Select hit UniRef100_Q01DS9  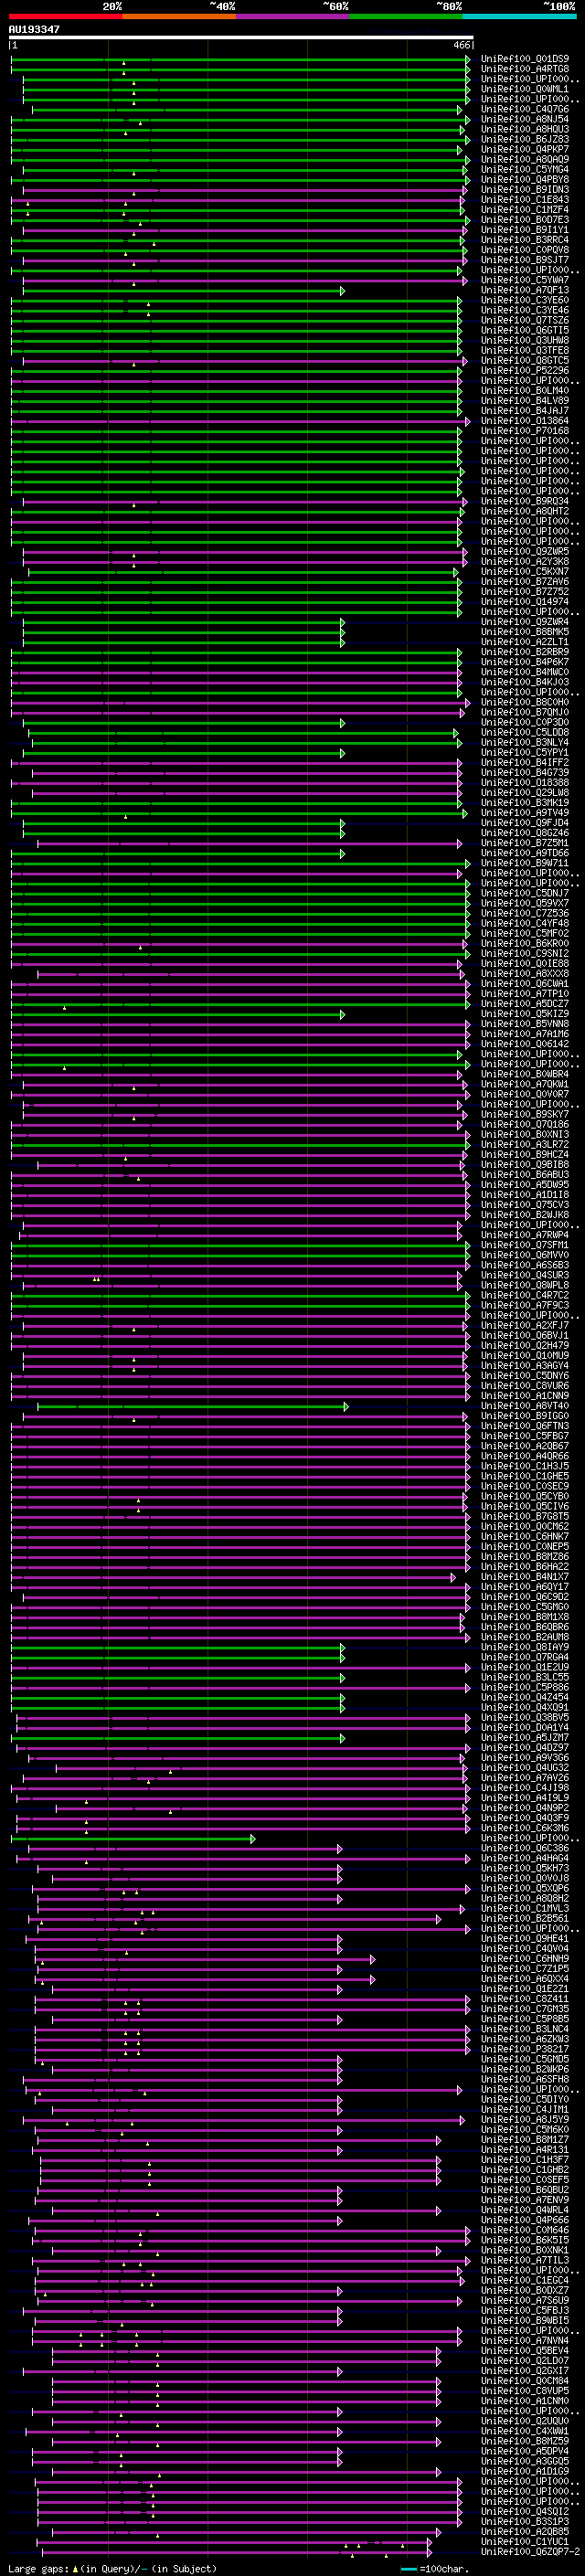pyautogui.click(x=525, y=59)
